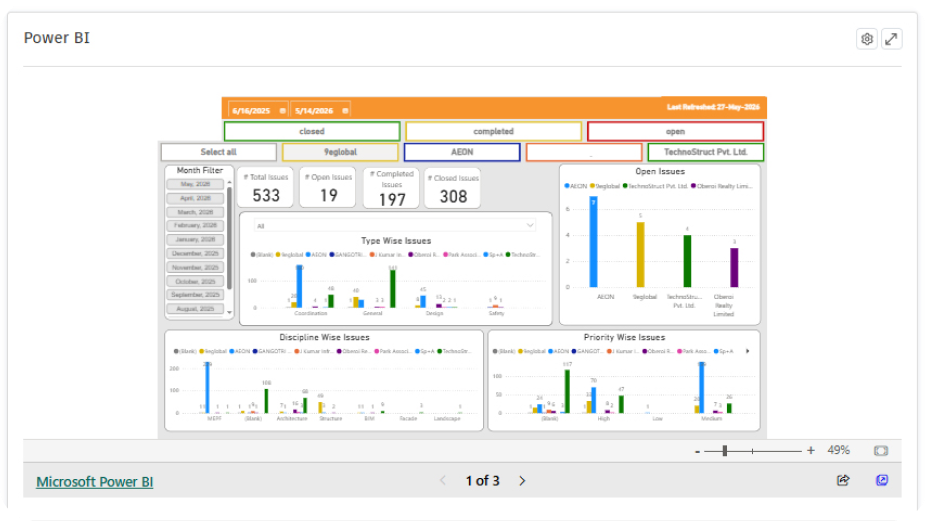This screenshot has height=521, width=927.
Task: Open report in Power BI icon
Action: point(881,480)
